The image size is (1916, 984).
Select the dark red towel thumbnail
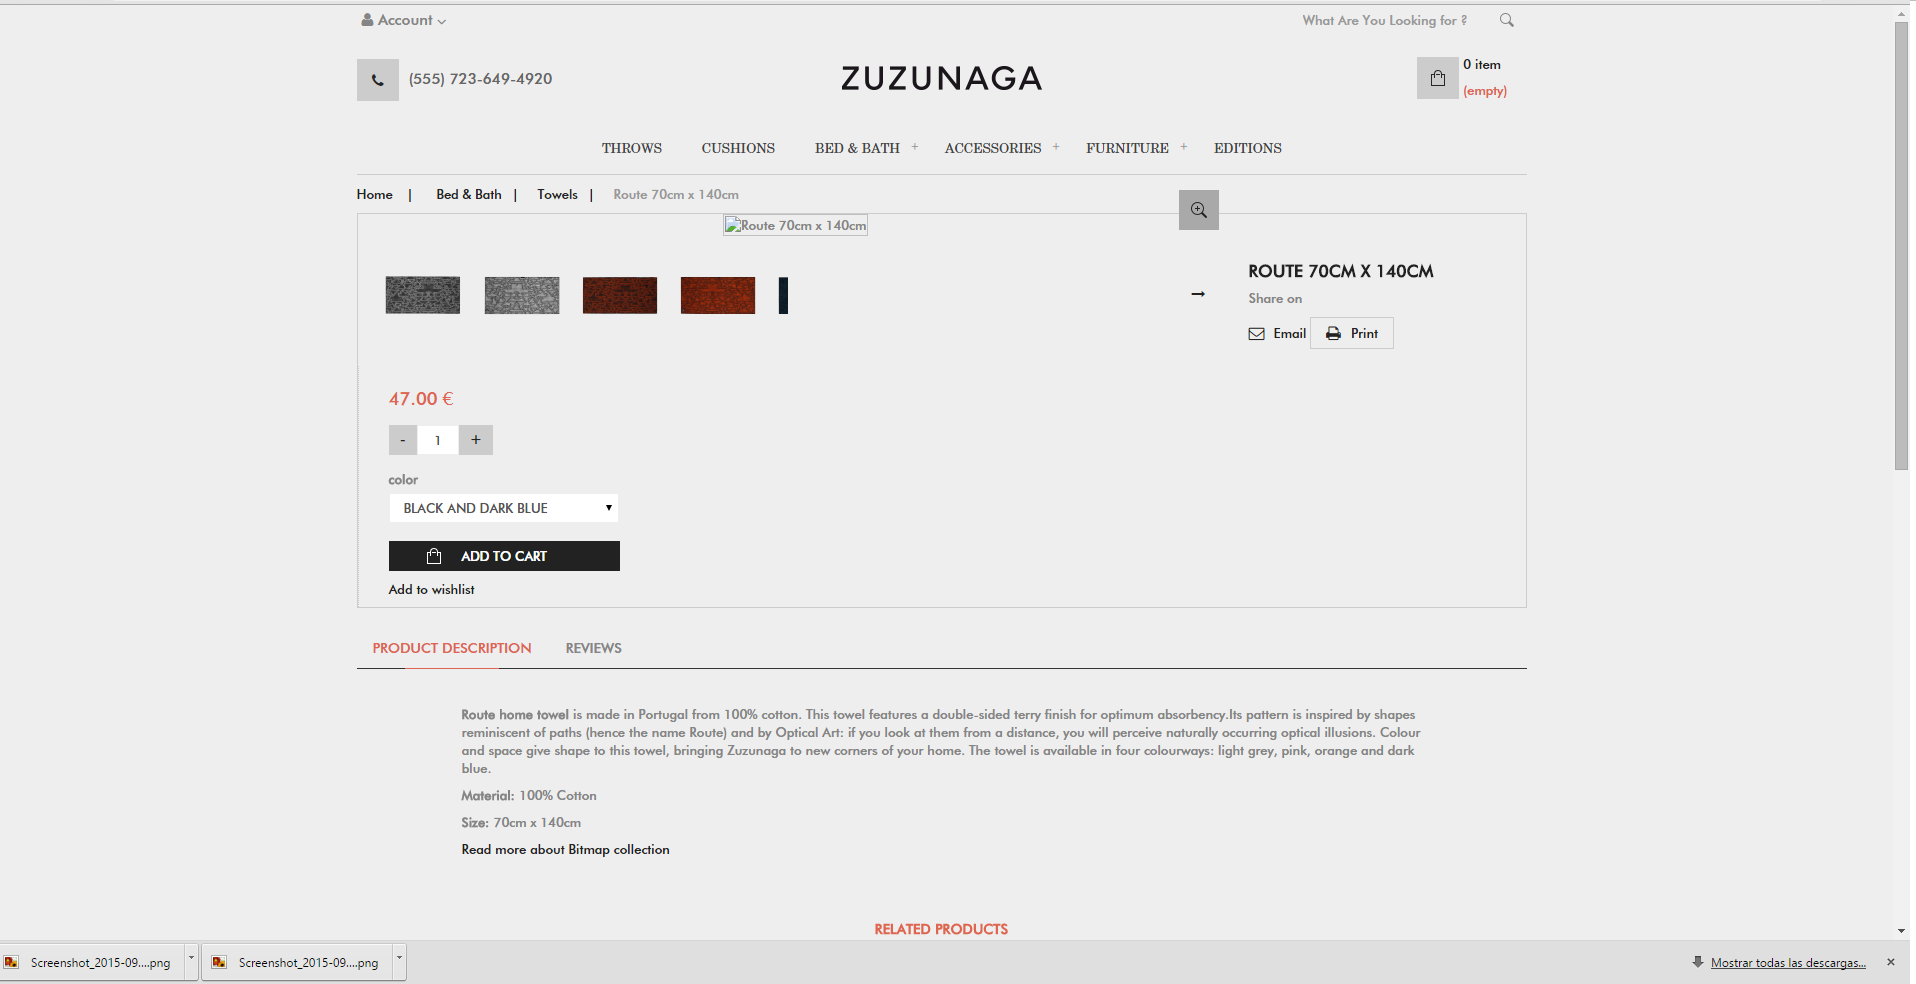point(620,295)
